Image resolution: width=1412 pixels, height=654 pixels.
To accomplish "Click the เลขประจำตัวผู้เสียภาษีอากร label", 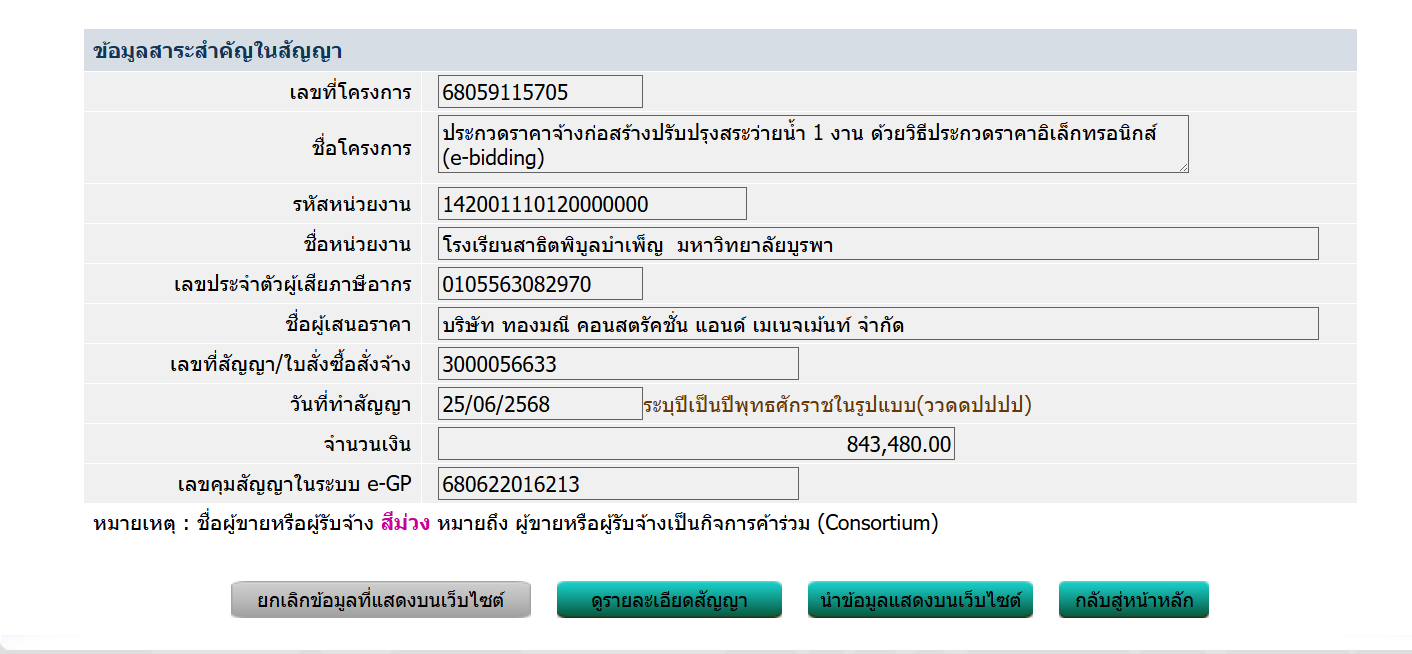I will (292, 284).
